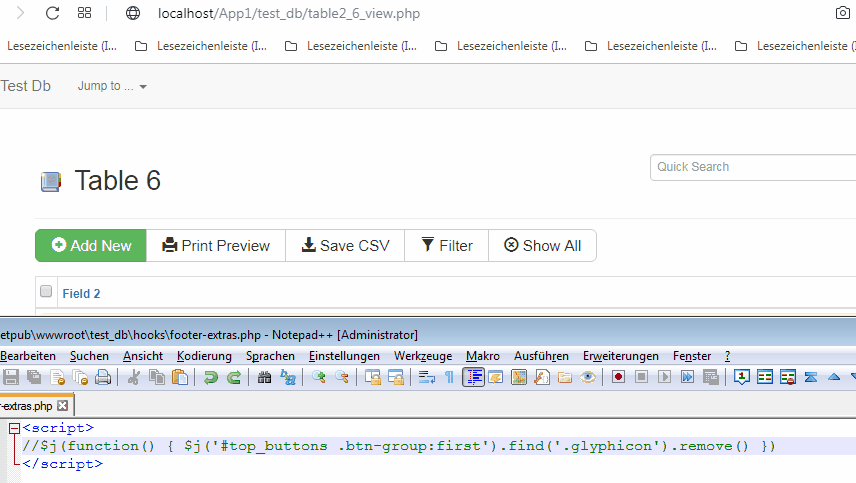Click Stop macro recording square icon
The height and width of the screenshot is (483, 856).
coord(641,377)
